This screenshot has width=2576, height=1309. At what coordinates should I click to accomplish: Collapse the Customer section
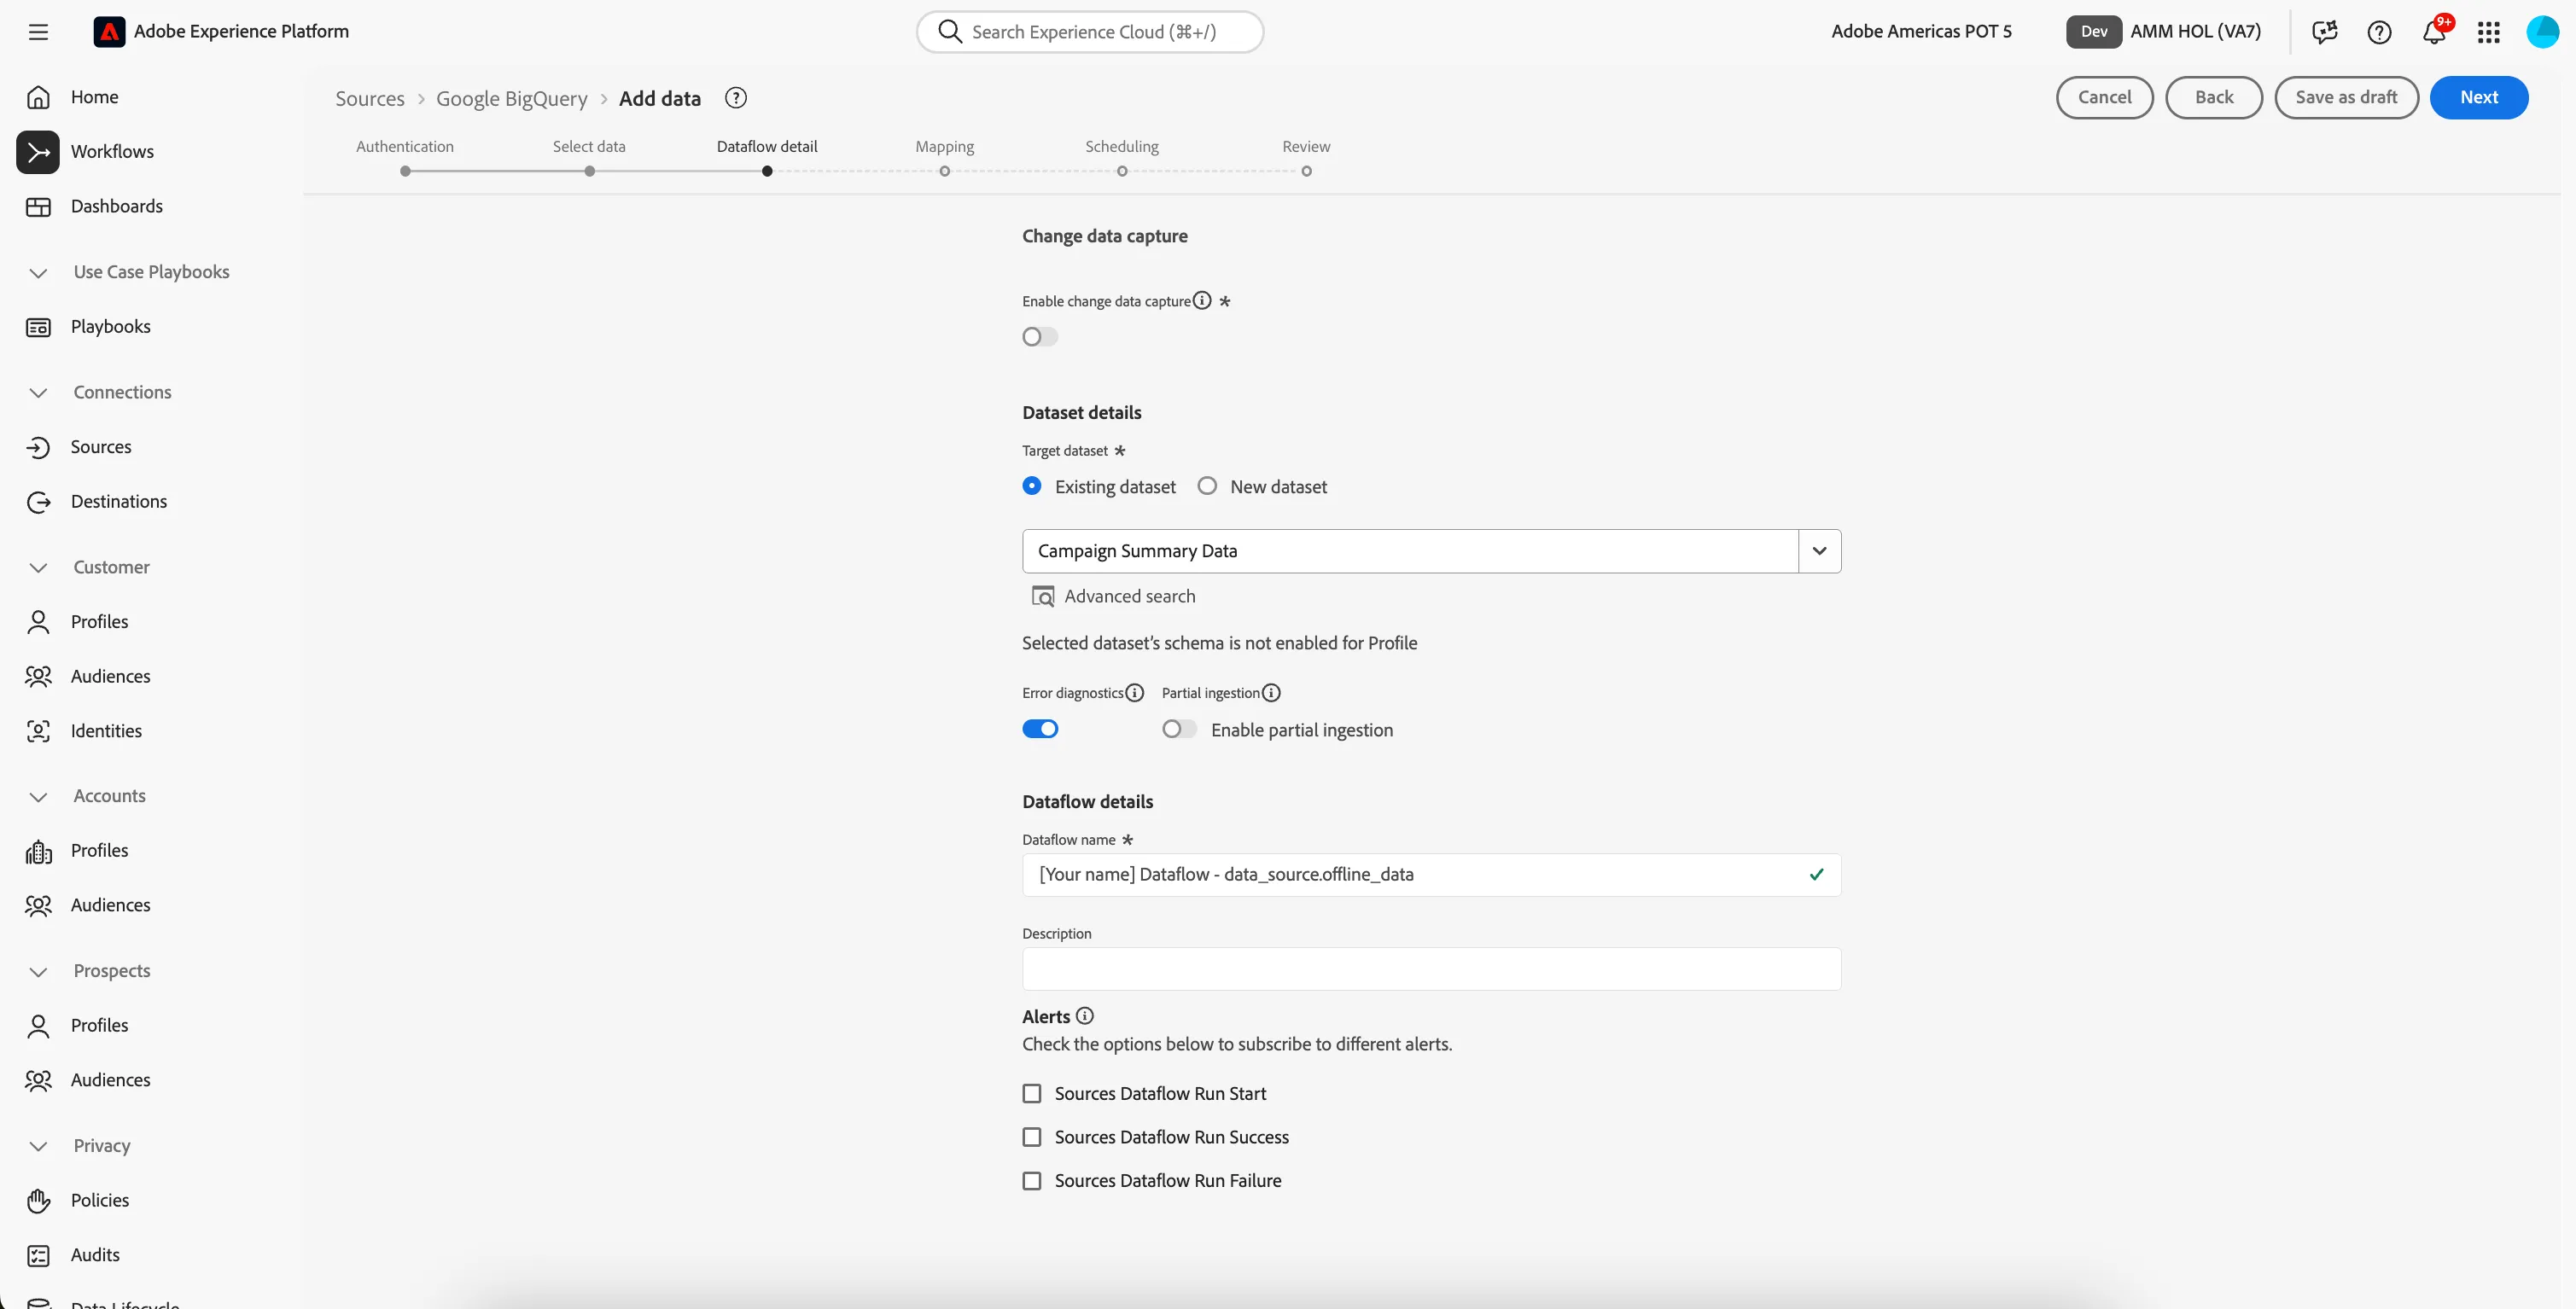tap(38, 568)
